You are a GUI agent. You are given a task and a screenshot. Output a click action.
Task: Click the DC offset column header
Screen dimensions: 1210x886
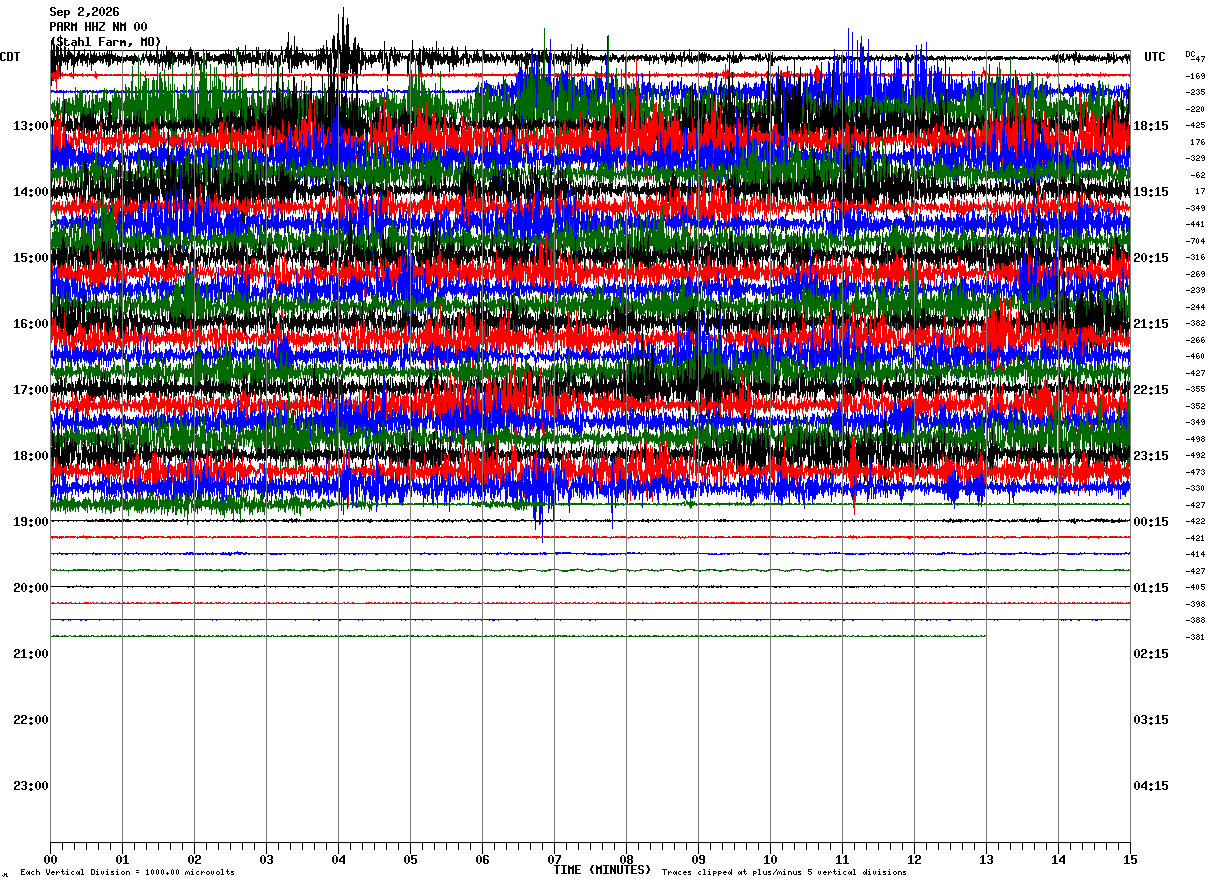coord(1190,54)
